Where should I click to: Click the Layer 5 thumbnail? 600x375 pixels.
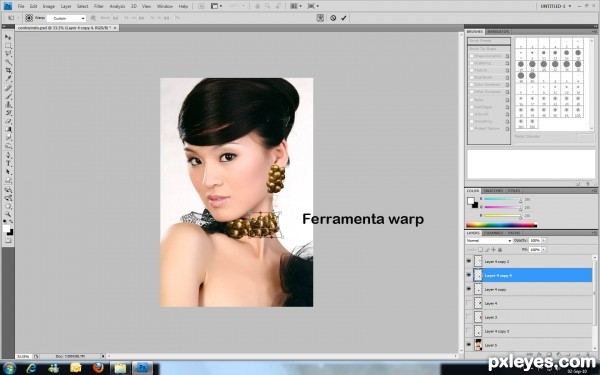[x=478, y=345]
